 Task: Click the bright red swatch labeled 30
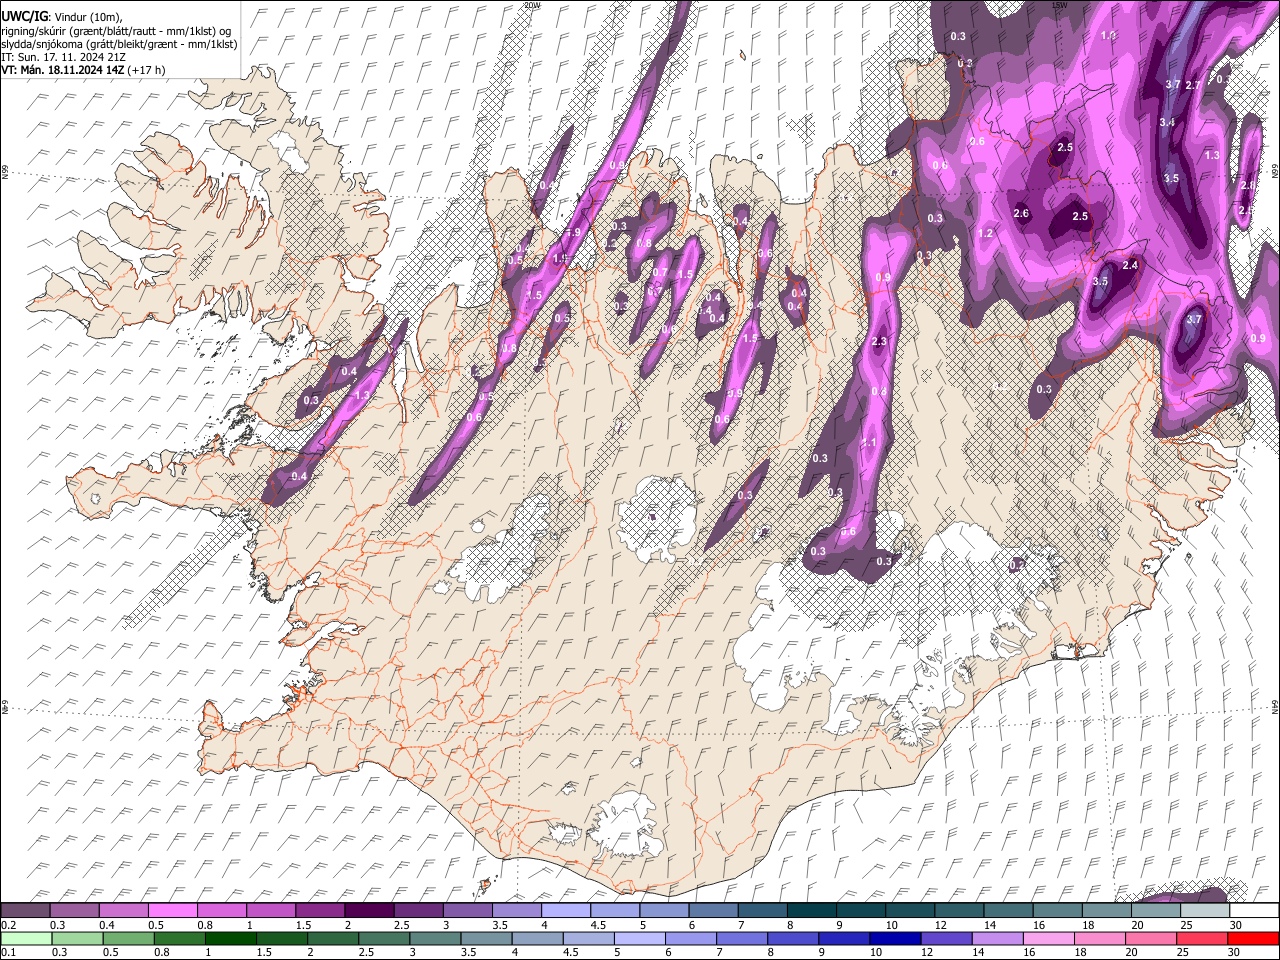pos(1253,938)
